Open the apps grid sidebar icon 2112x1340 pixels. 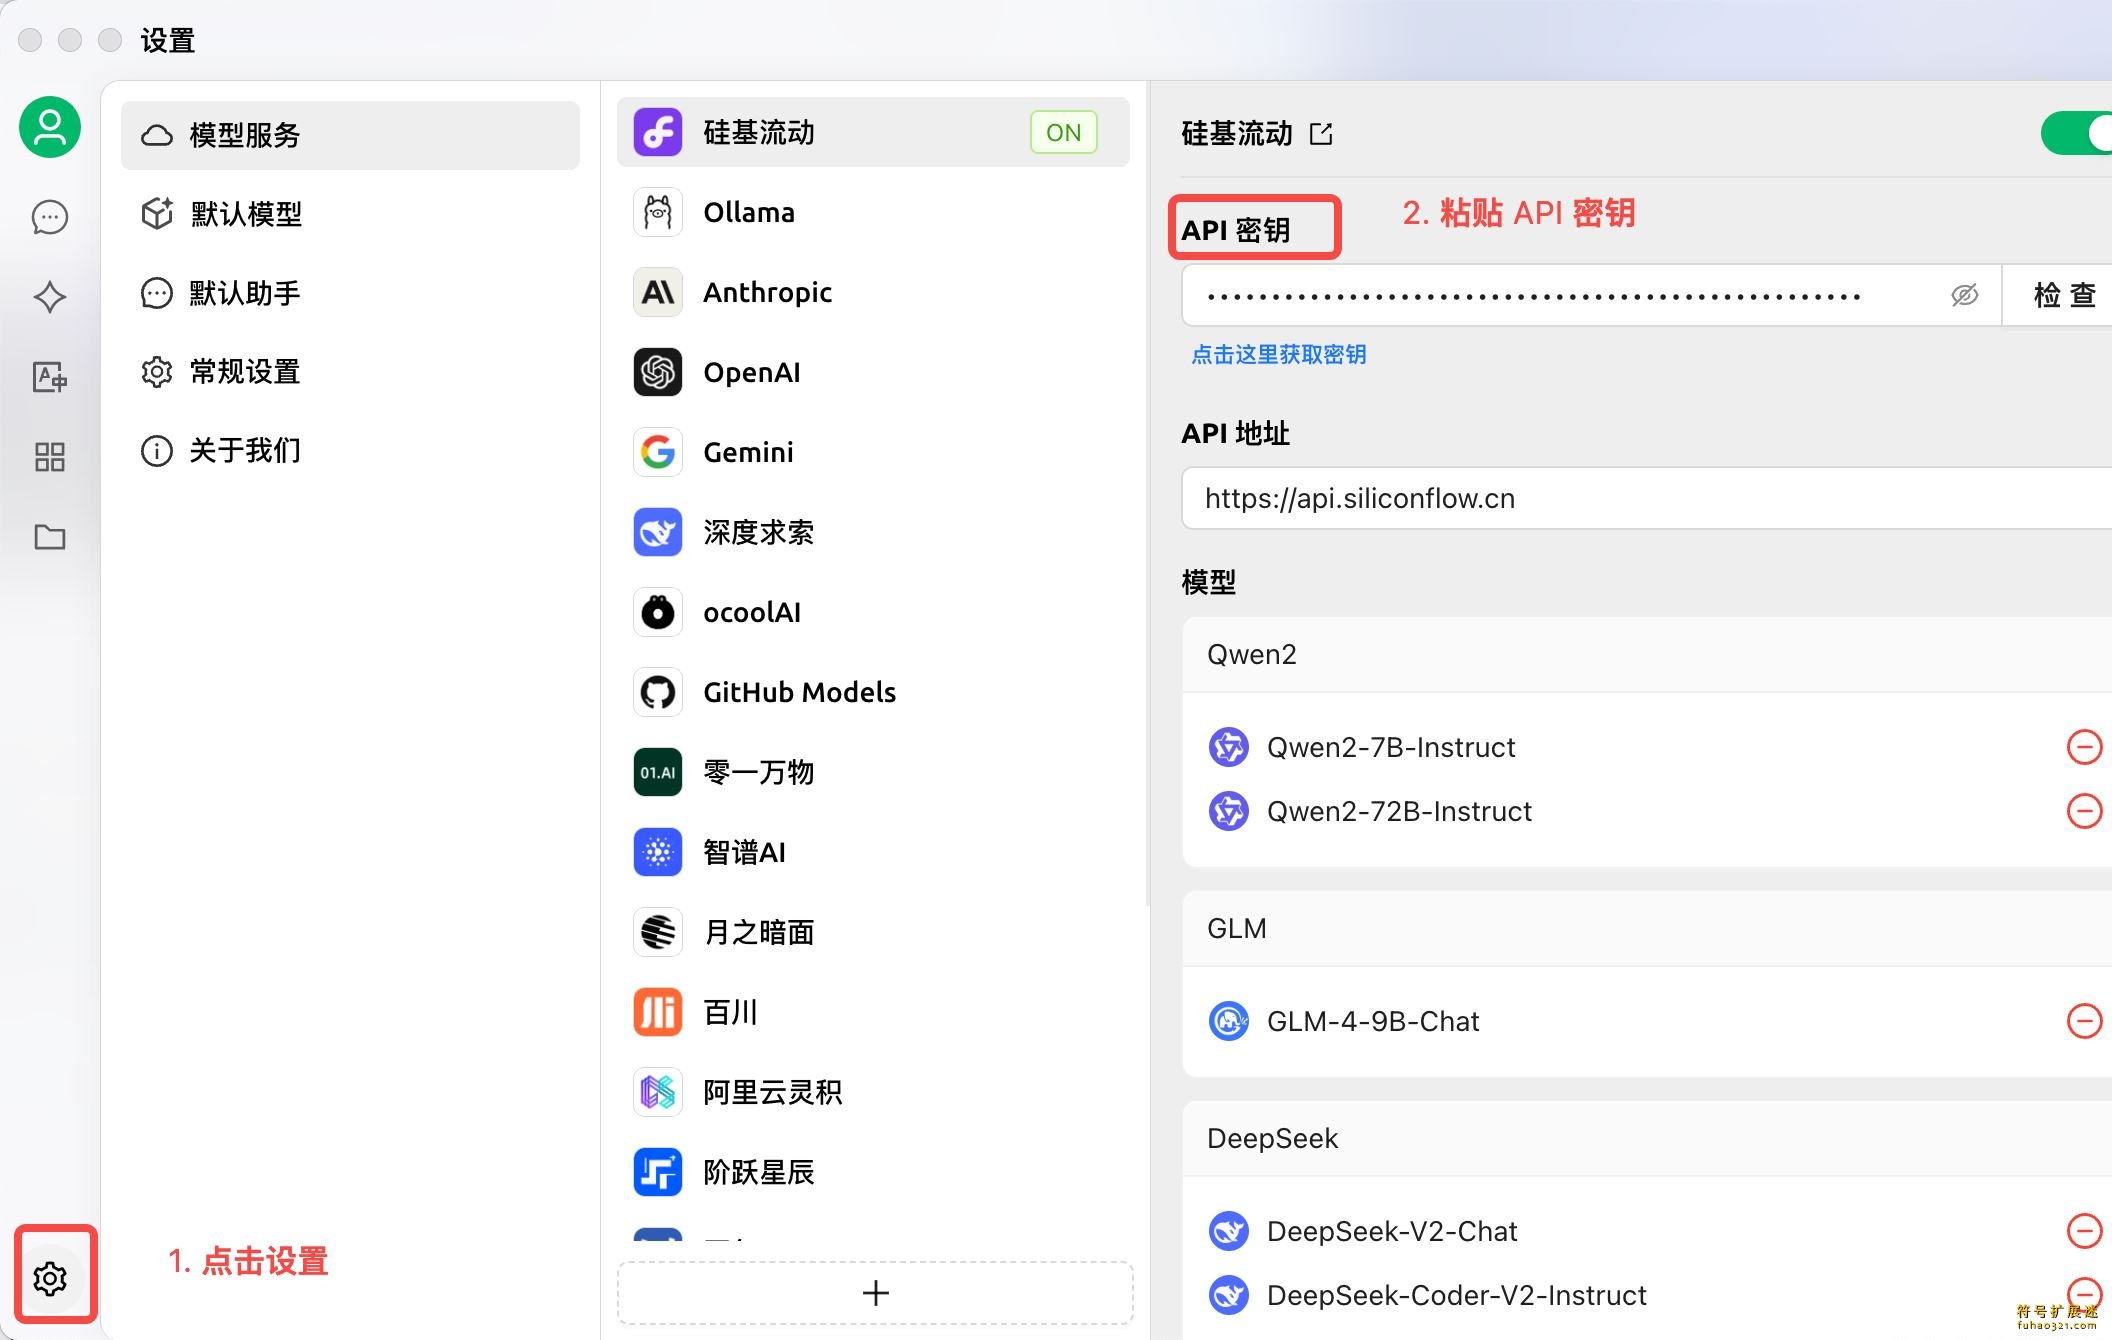[x=50, y=457]
